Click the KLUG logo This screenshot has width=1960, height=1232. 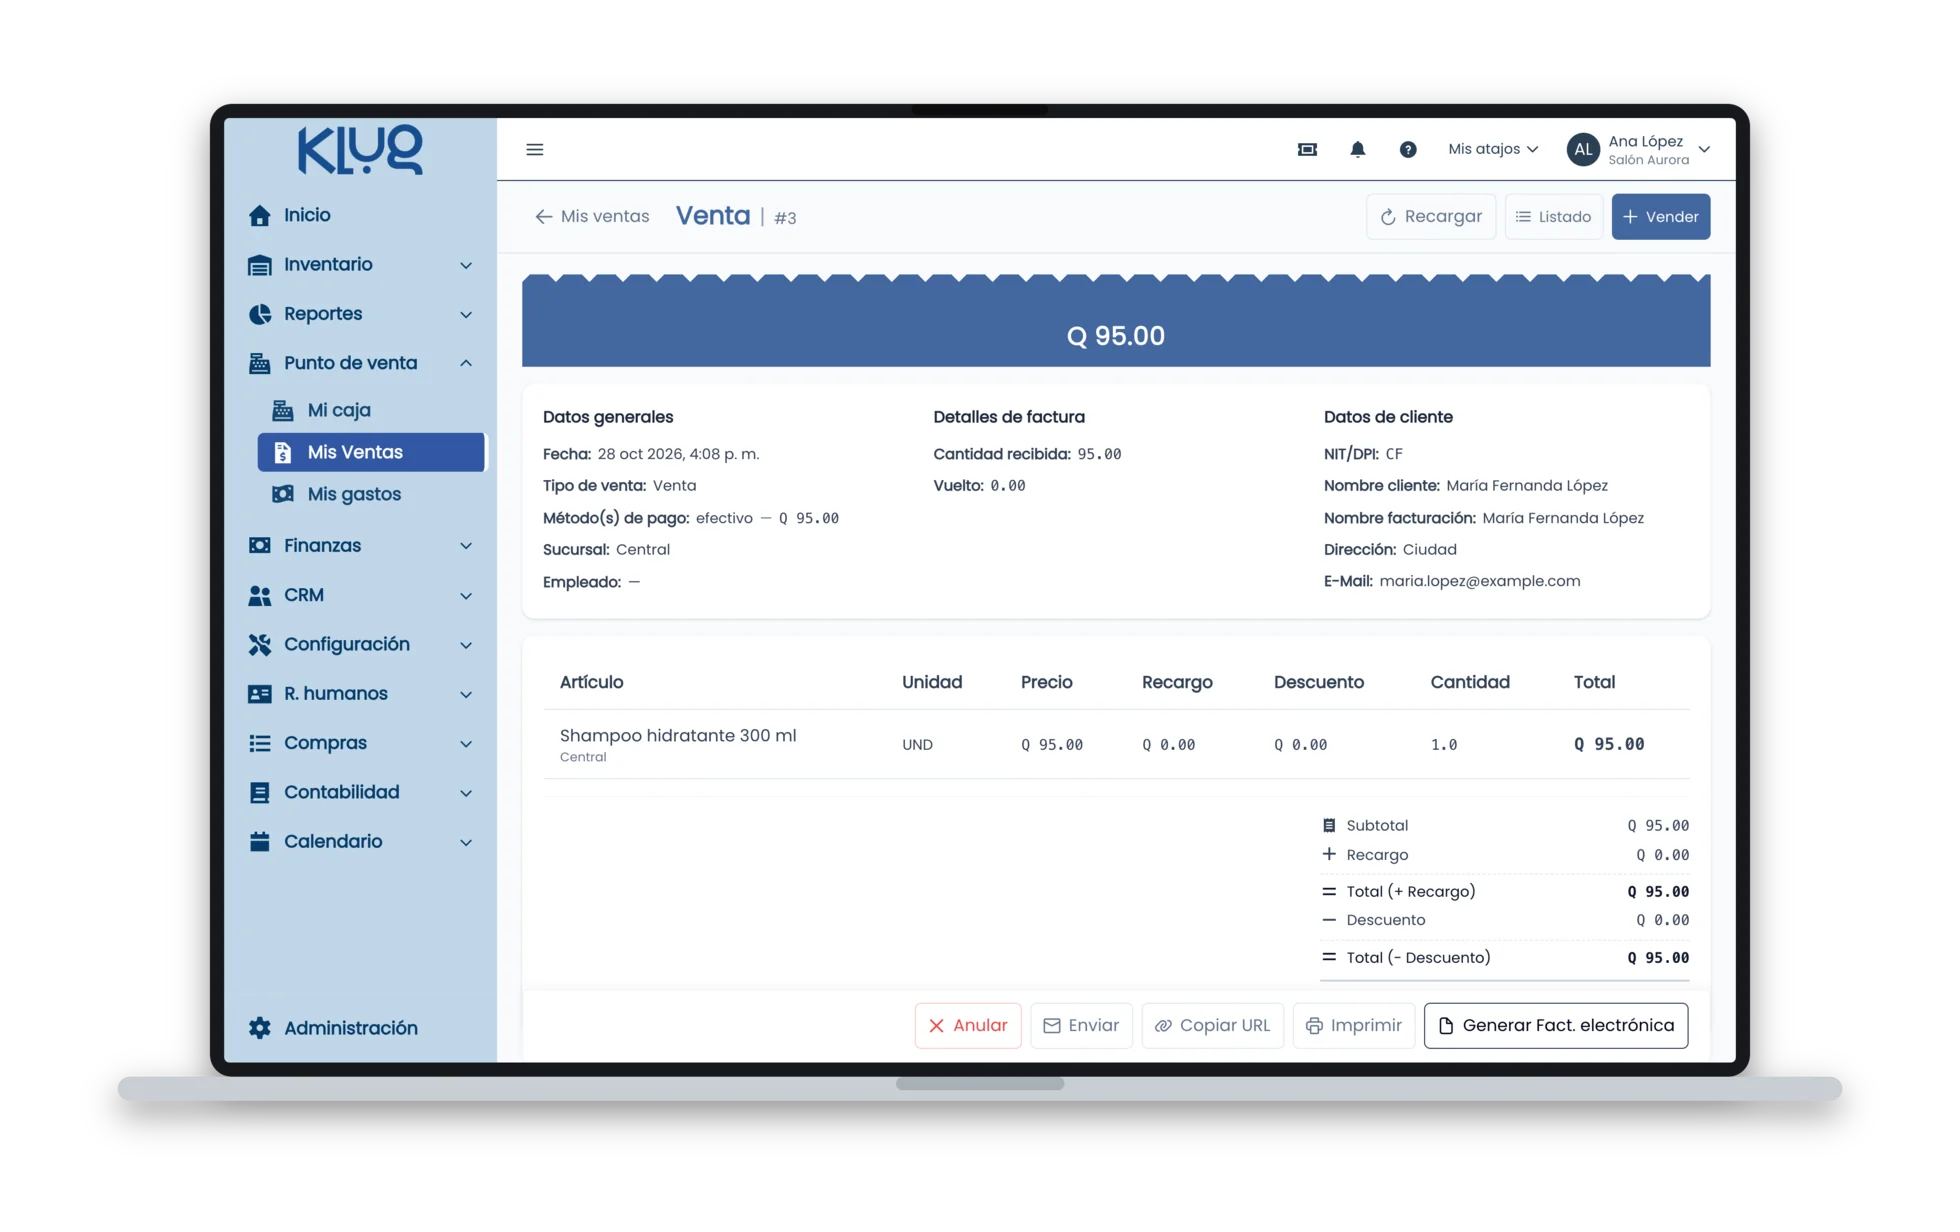[360, 150]
